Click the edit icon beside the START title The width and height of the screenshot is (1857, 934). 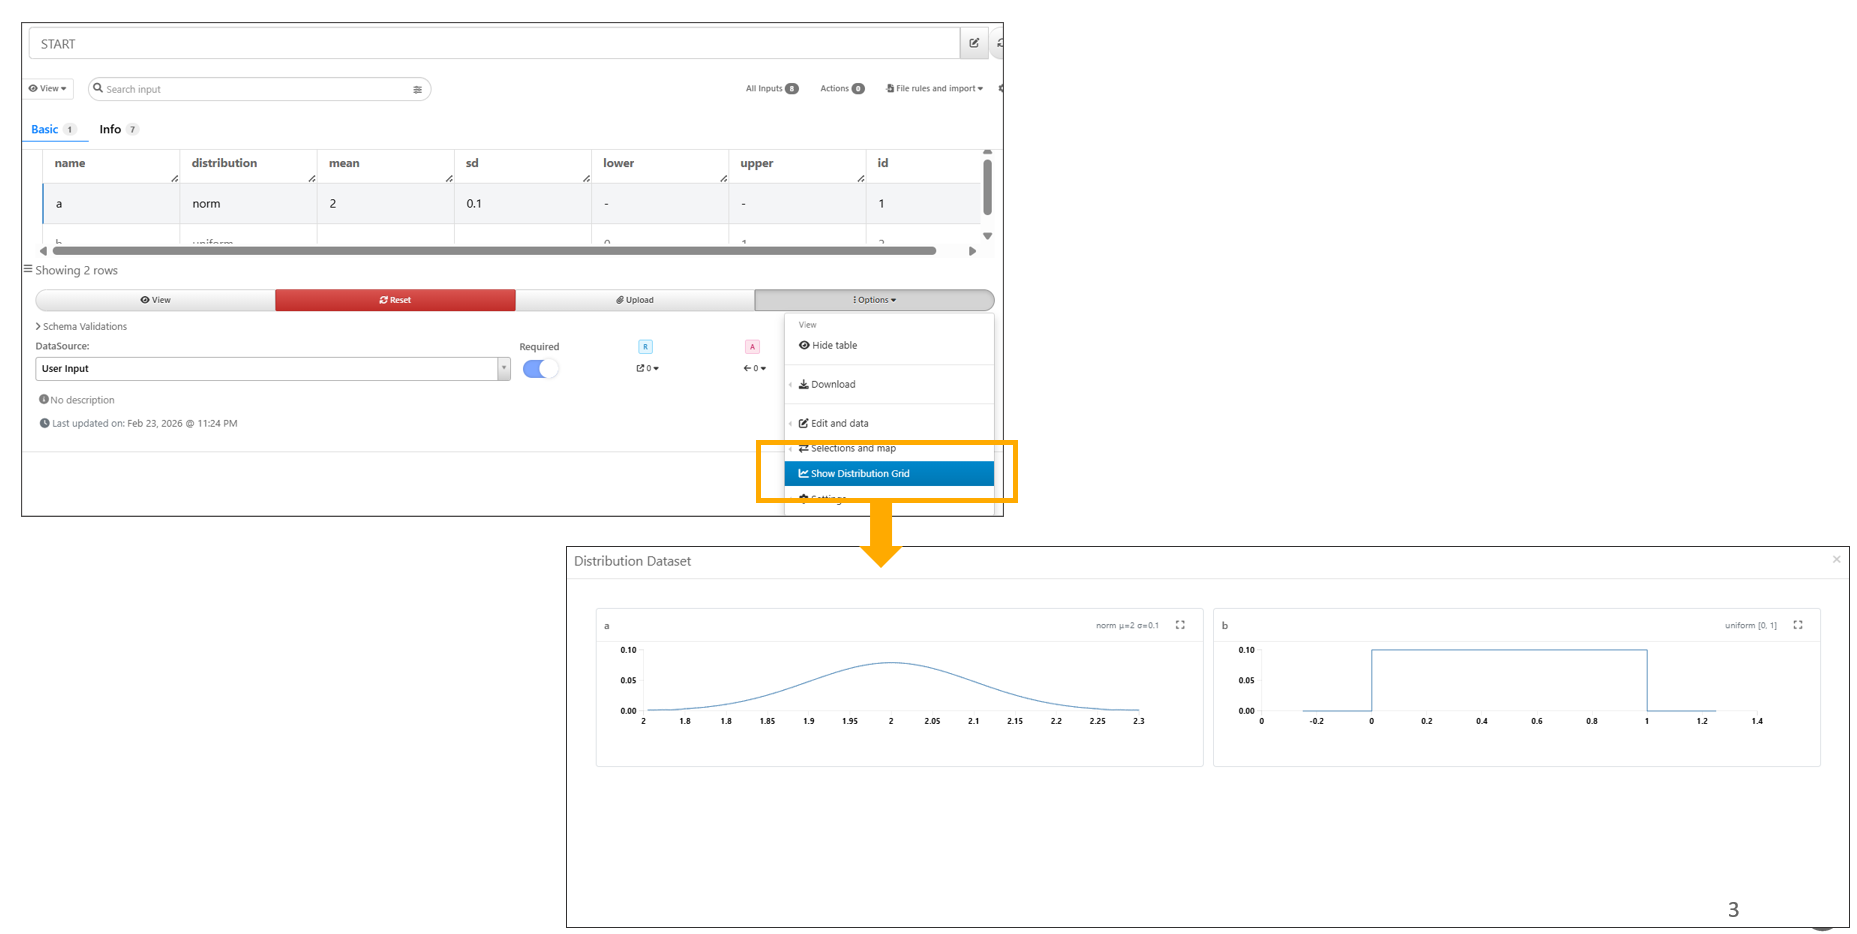point(974,43)
